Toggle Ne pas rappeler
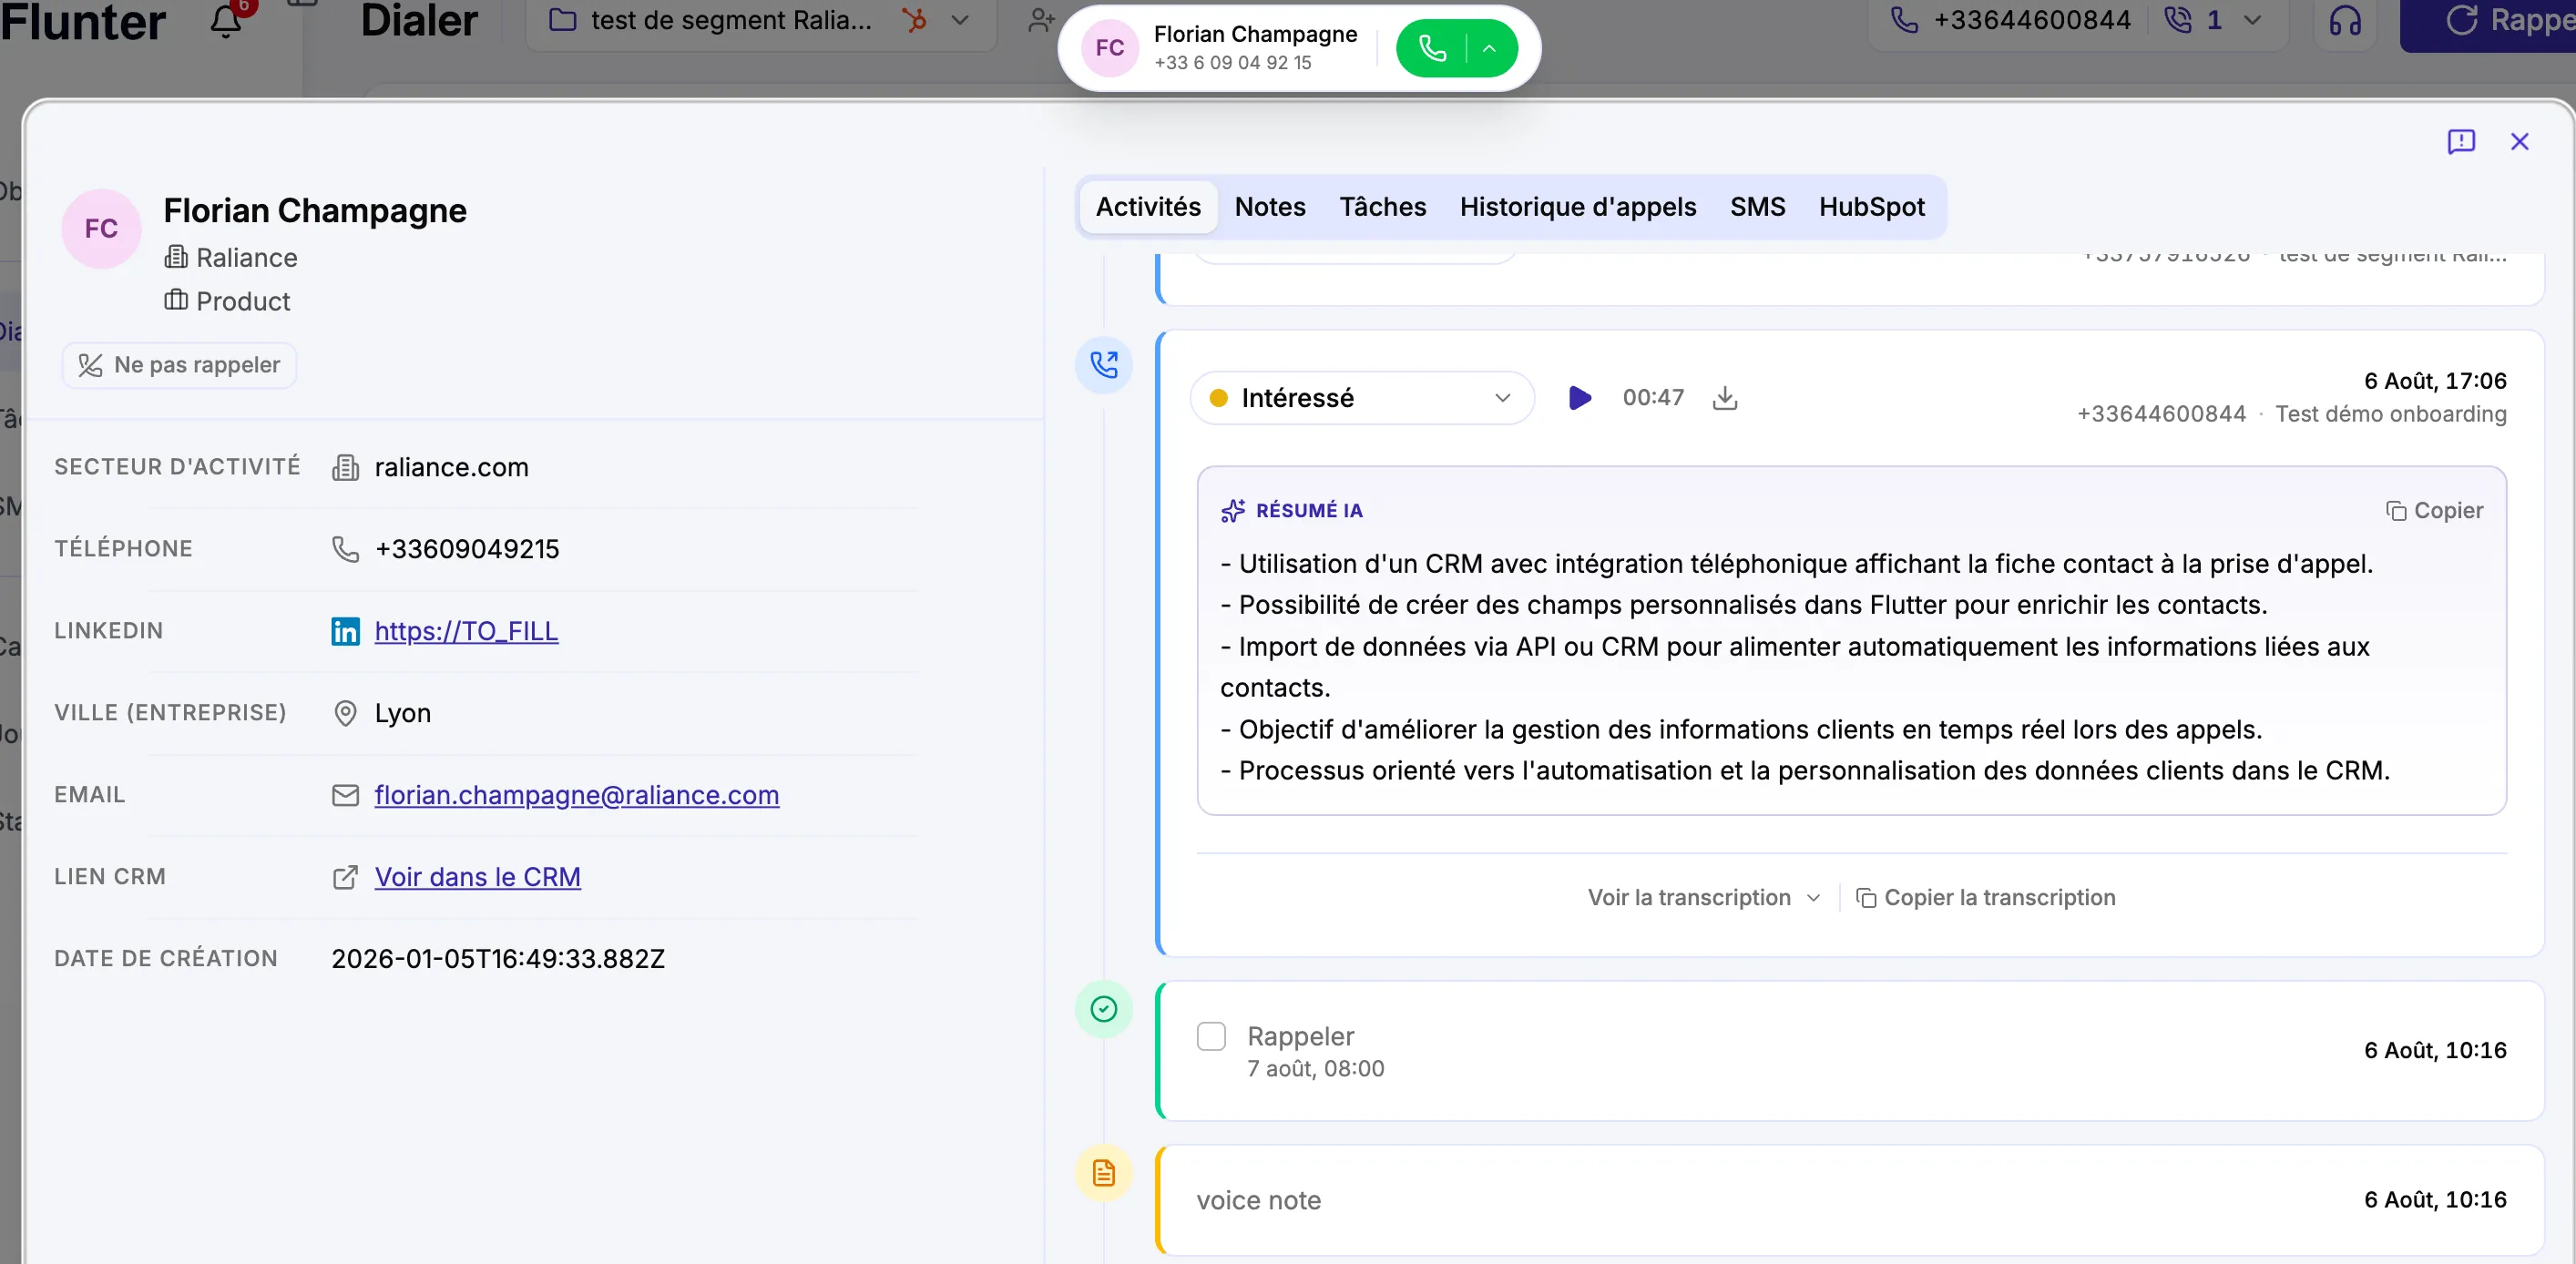This screenshot has width=2576, height=1264. [x=179, y=365]
